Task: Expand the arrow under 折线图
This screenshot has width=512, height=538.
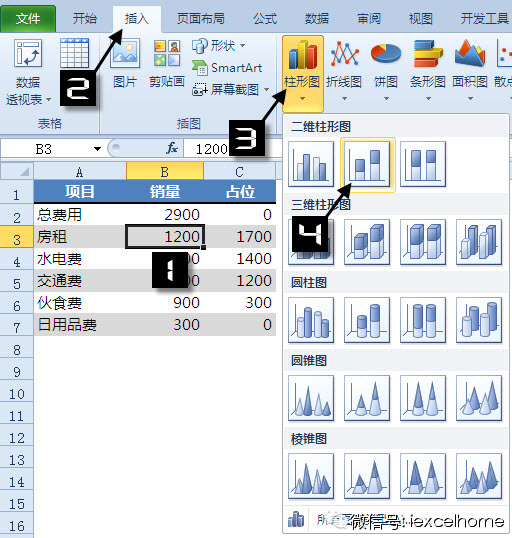Action: [x=344, y=99]
